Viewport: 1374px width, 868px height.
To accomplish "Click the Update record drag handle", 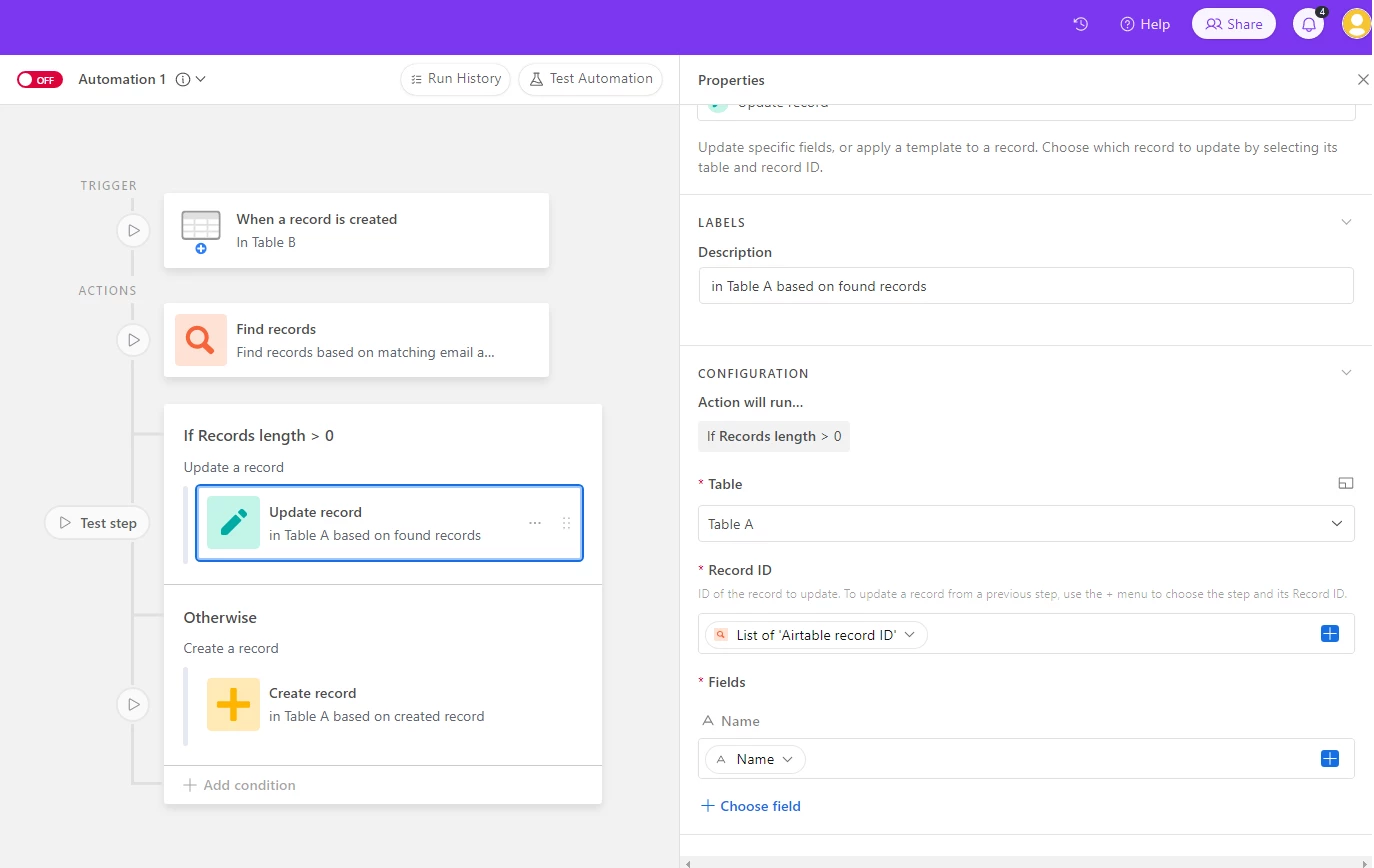I will pyautogui.click(x=566, y=523).
